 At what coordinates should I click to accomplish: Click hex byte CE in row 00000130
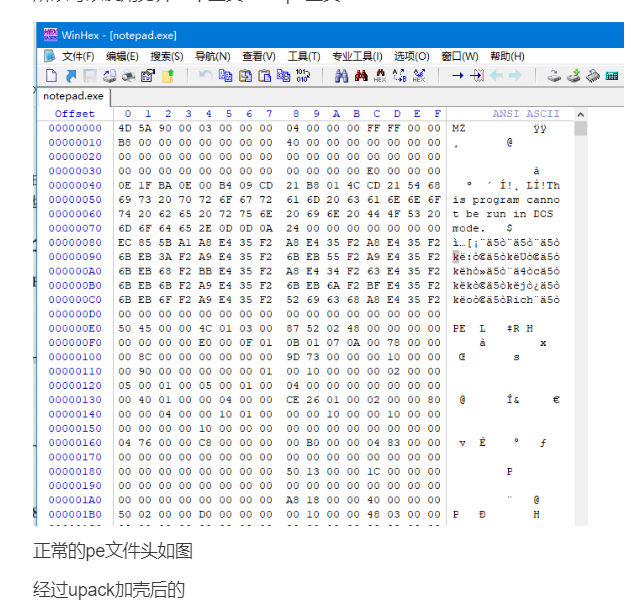tap(293, 400)
